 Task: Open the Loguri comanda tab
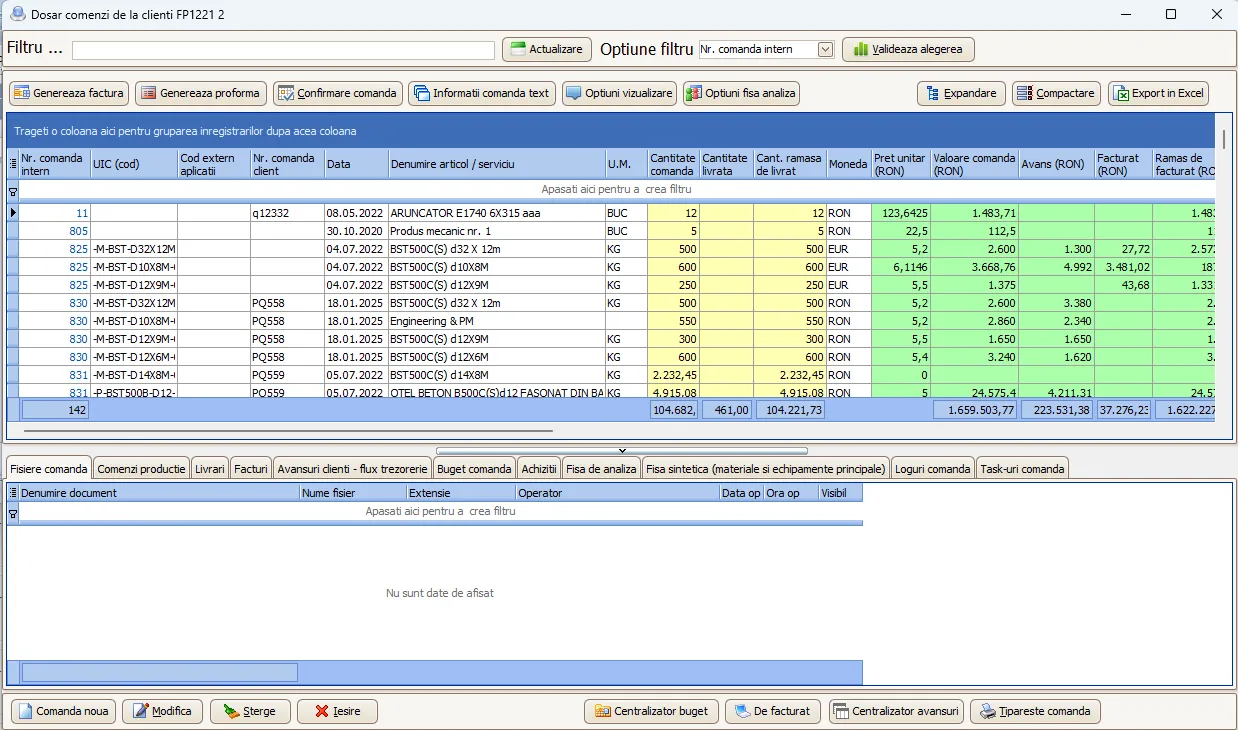point(932,468)
